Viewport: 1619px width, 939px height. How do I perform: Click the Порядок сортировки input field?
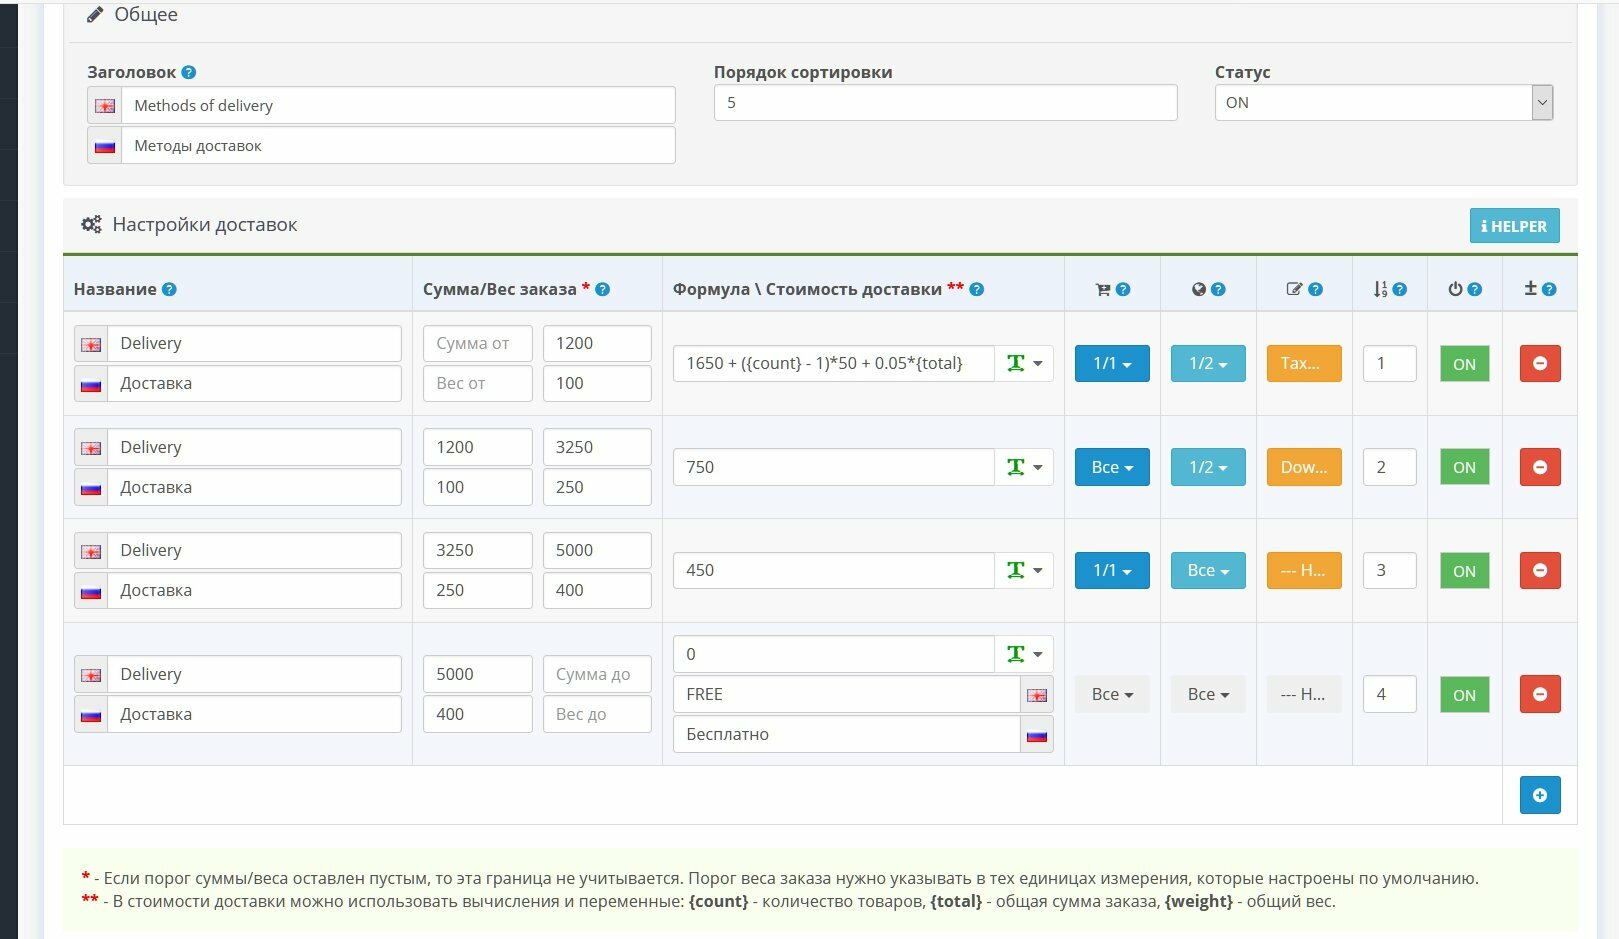(945, 103)
